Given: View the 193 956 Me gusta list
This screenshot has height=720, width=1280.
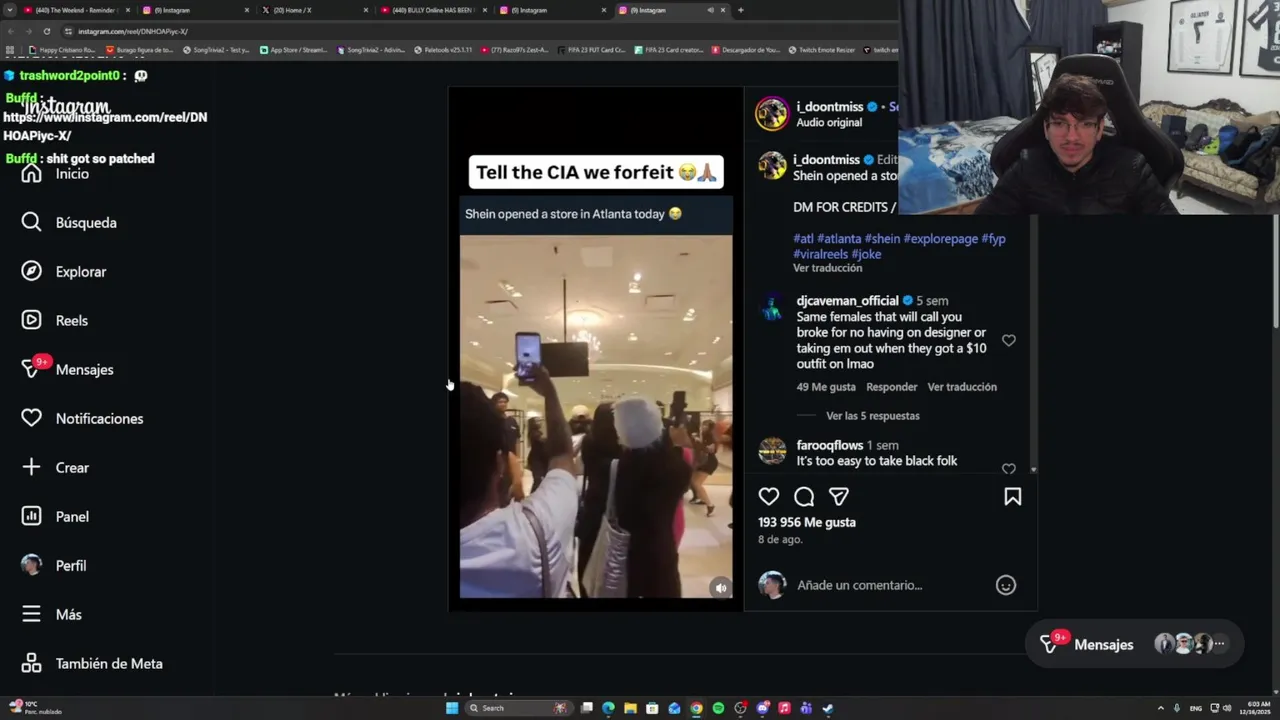Looking at the screenshot, I should tap(807, 522).
